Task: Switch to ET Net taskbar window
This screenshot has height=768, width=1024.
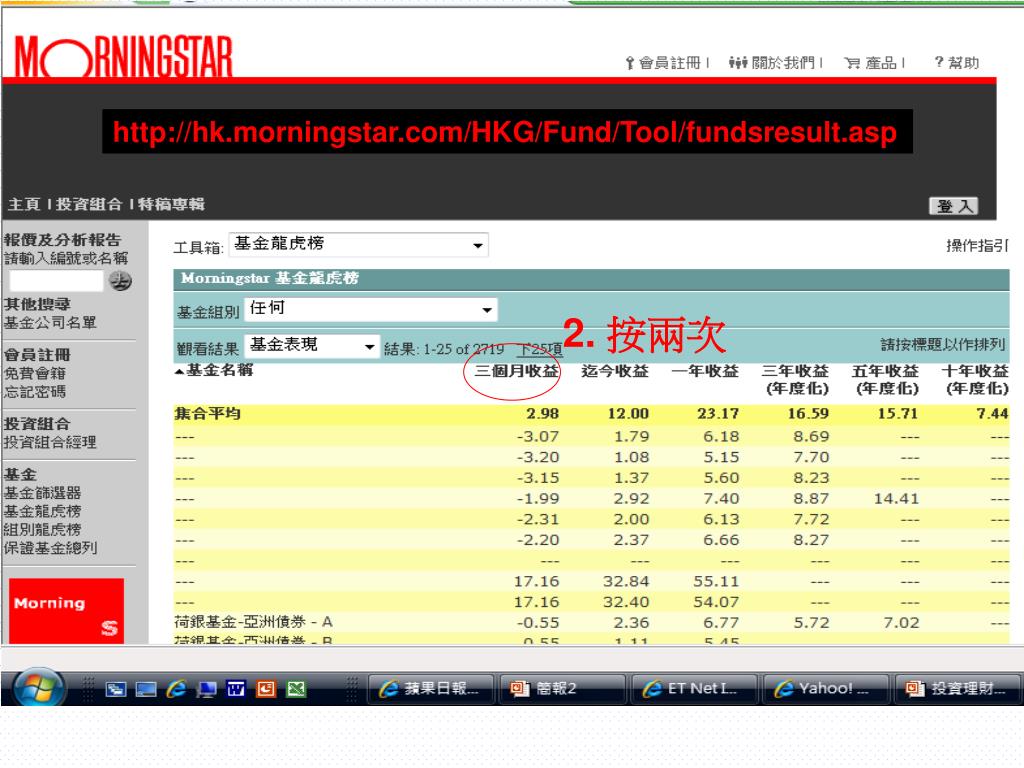Action: (x=694, y=689)
